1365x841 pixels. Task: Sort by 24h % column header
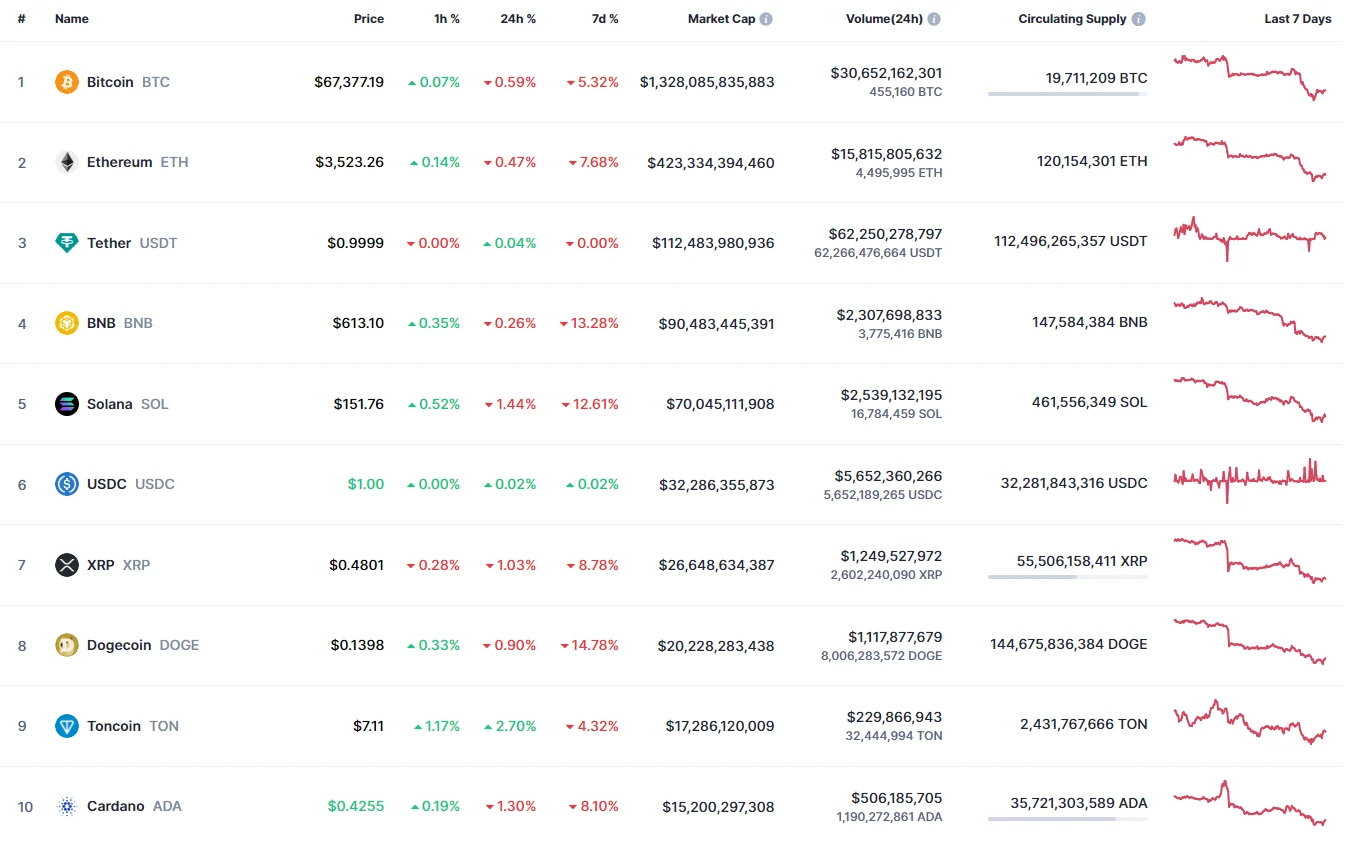click(518, 19)
